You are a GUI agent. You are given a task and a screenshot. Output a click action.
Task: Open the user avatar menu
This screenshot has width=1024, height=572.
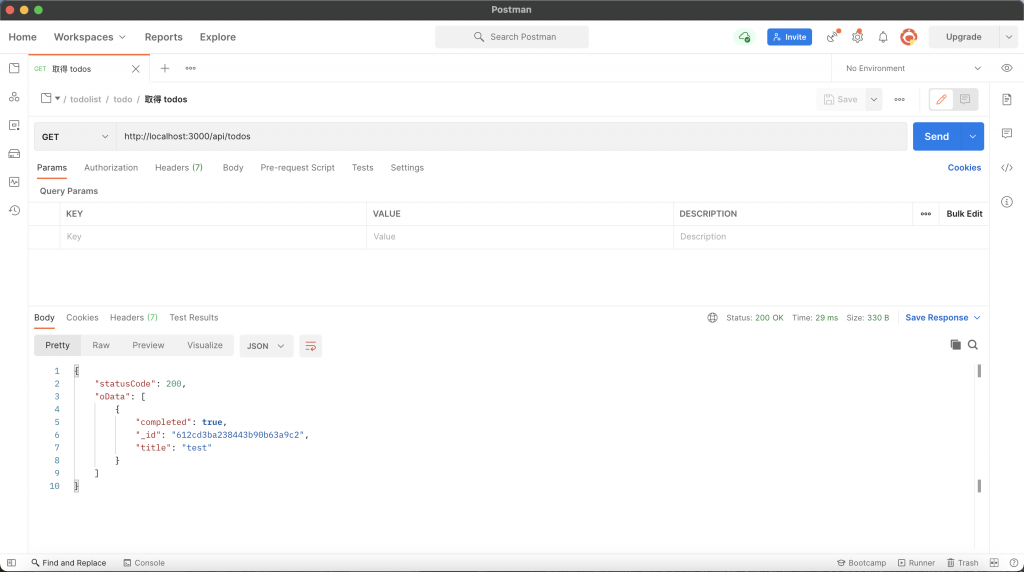tap(908, 37)
